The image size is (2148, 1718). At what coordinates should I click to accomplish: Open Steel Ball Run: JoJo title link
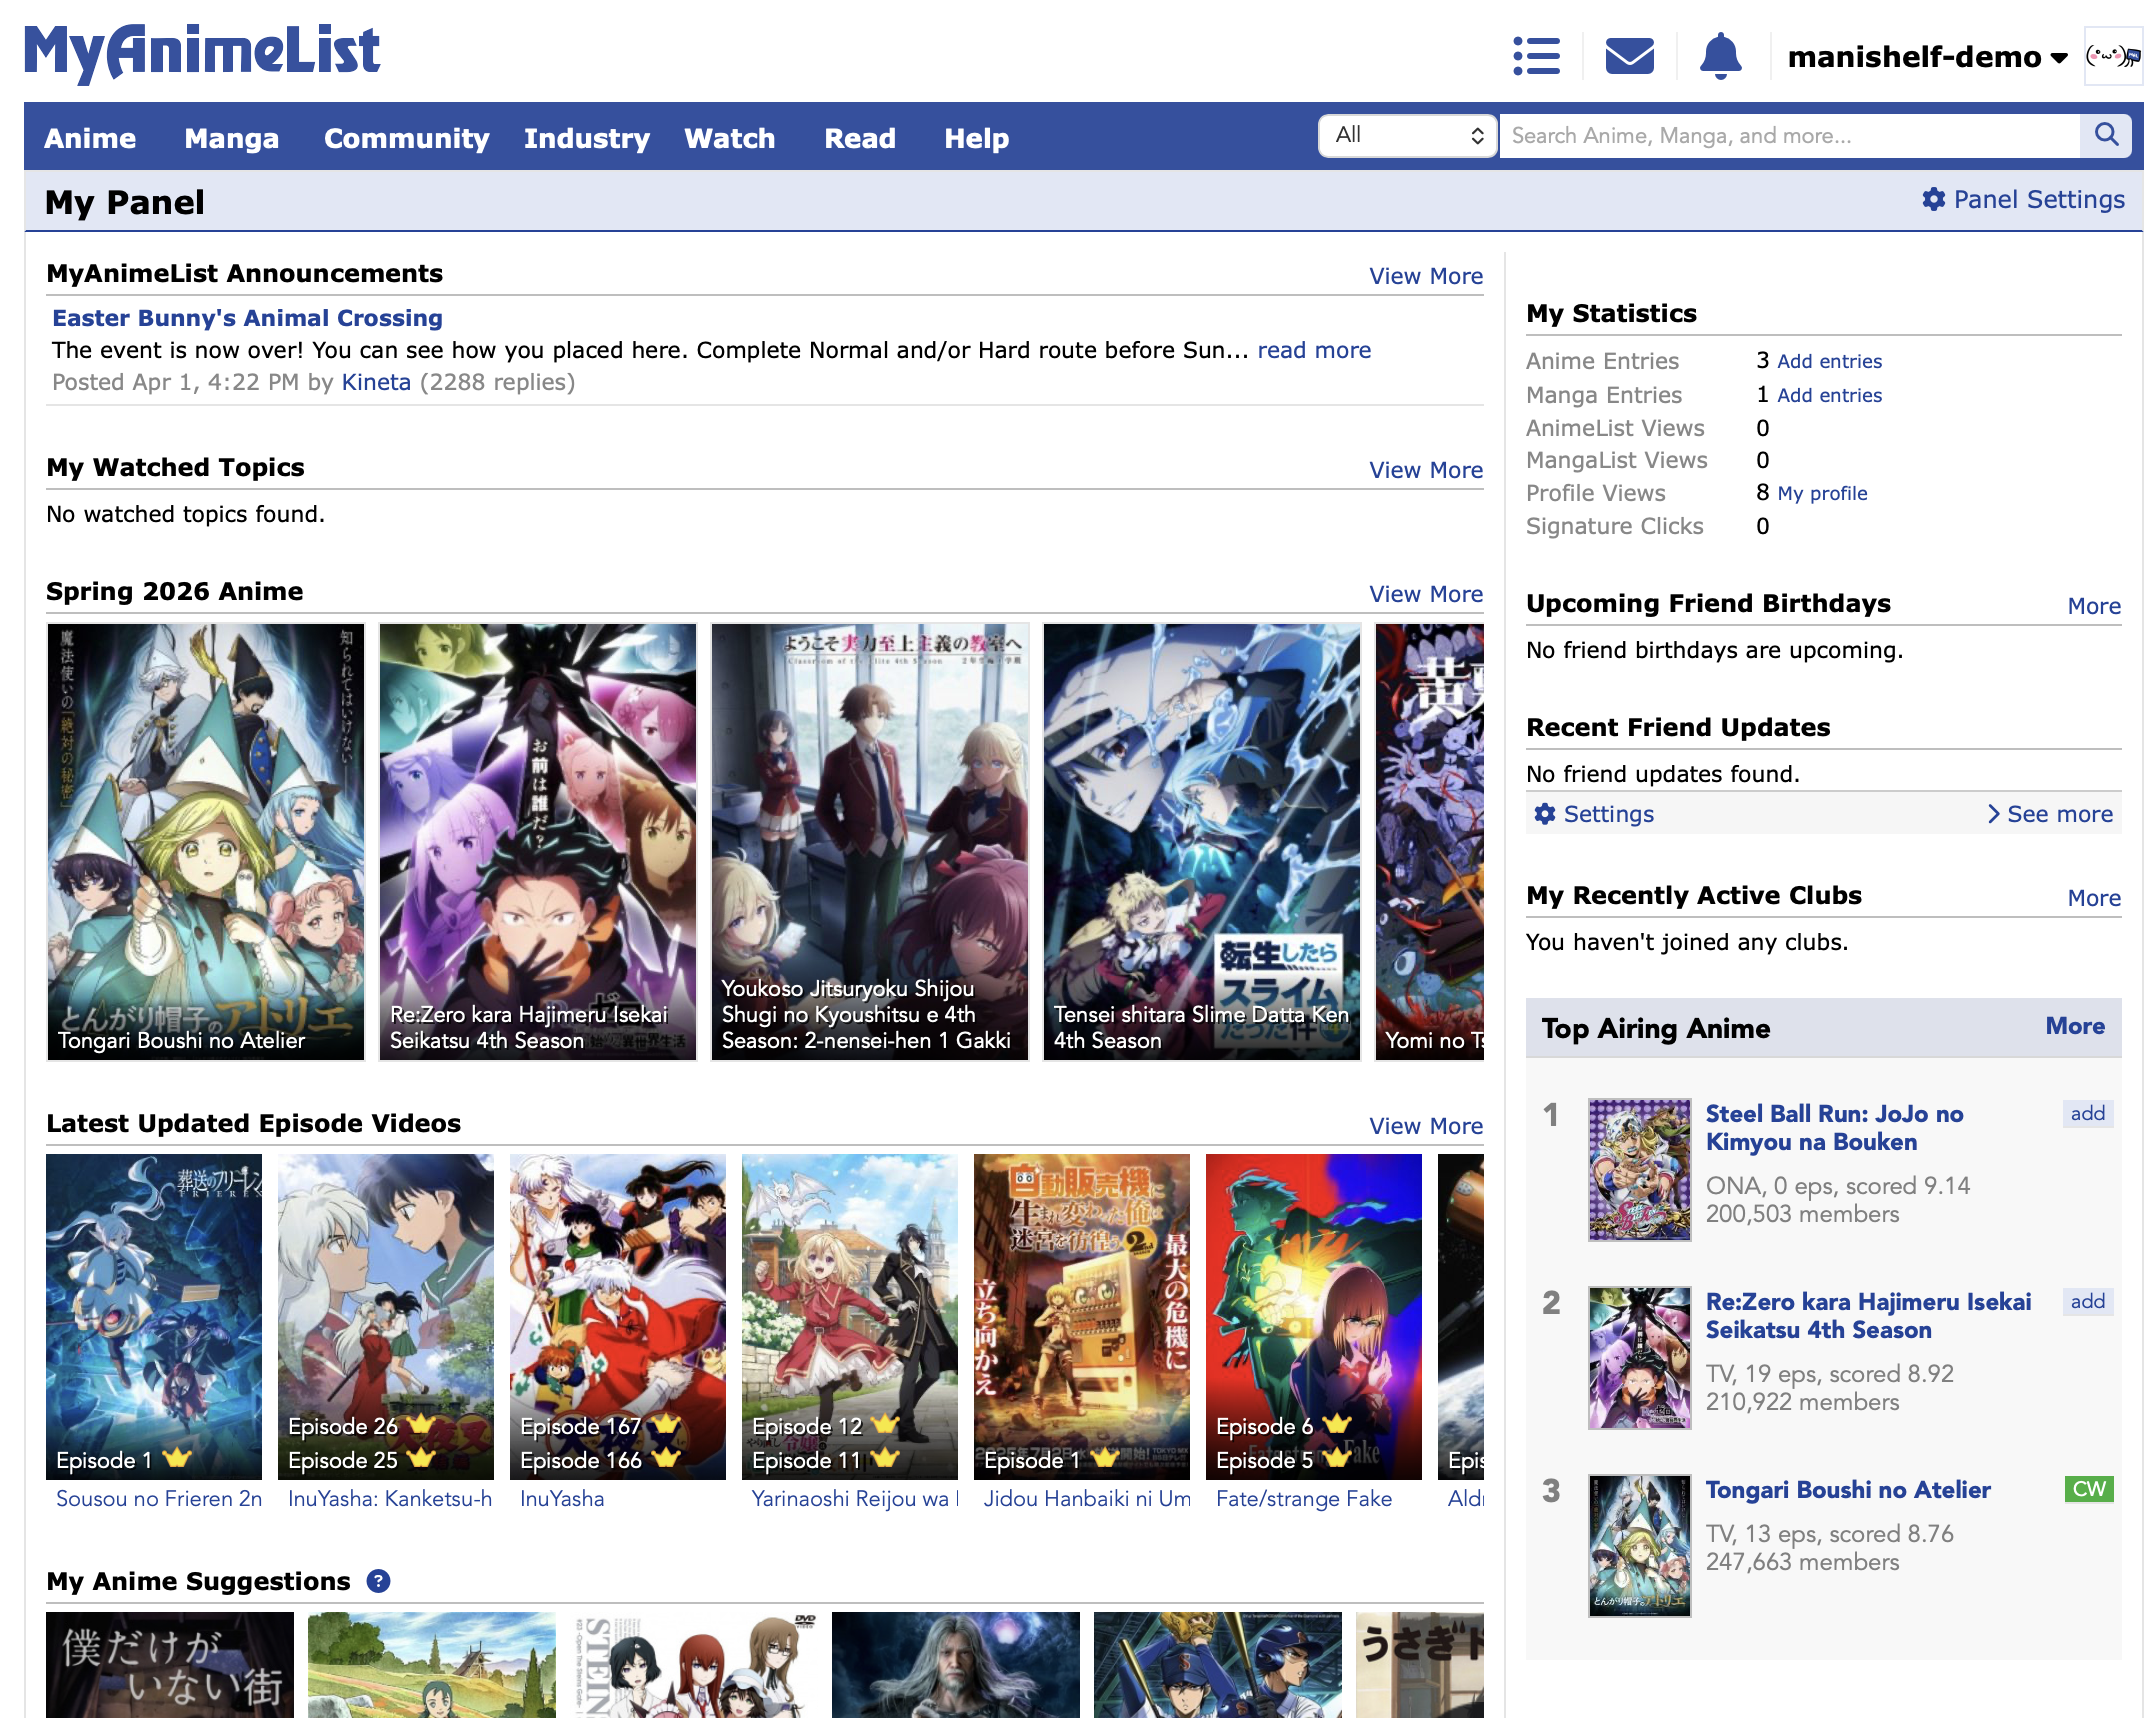coord(1834,1128)
